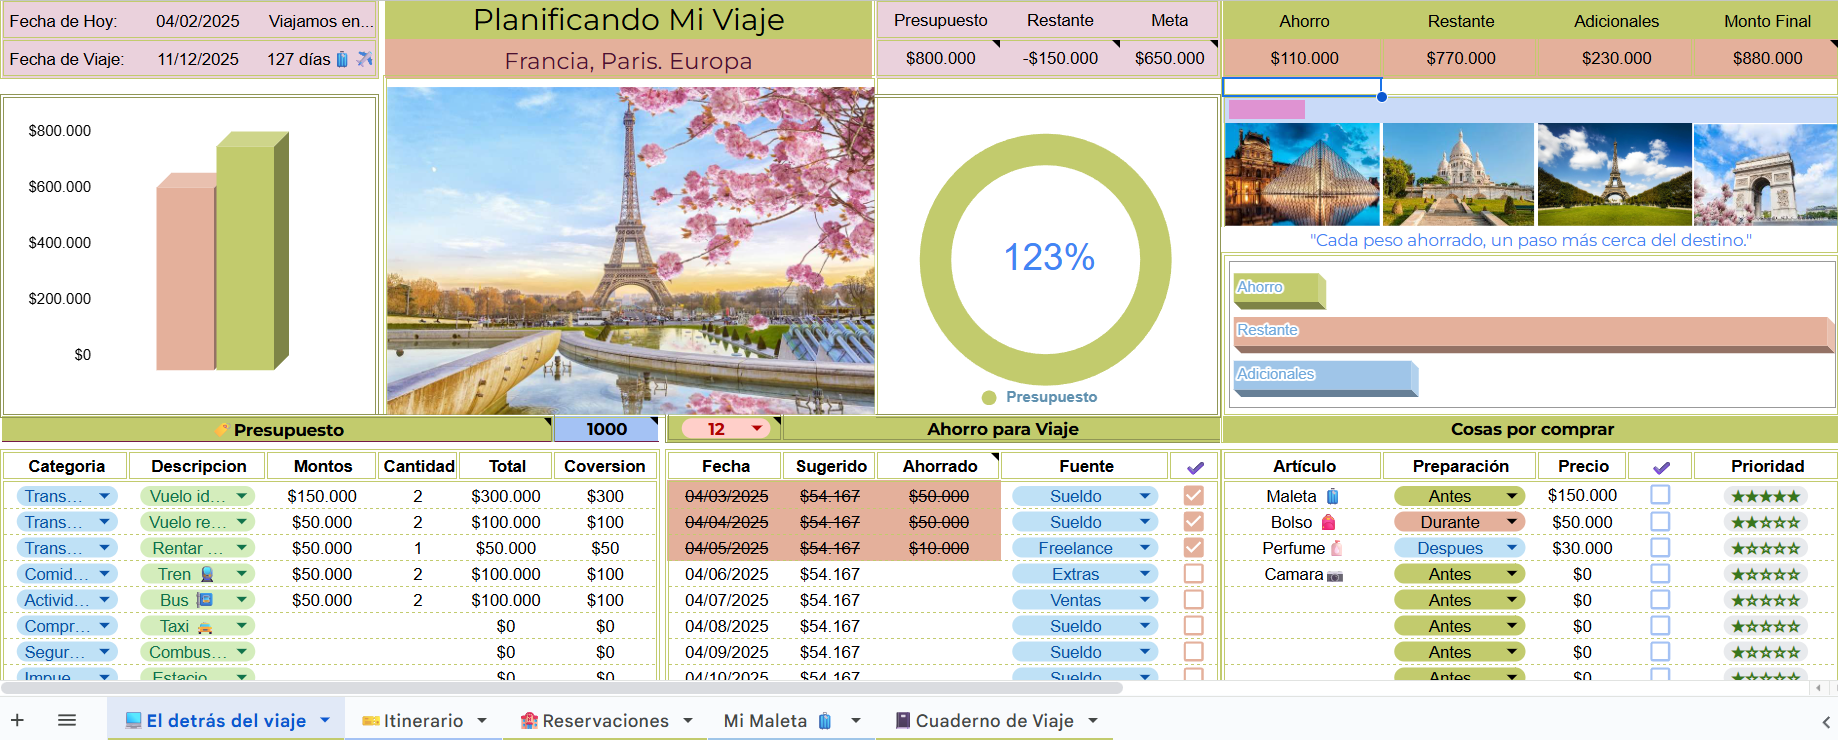Click the airplane emoji in the Fecha de Viaje row

tap(364, 59)
